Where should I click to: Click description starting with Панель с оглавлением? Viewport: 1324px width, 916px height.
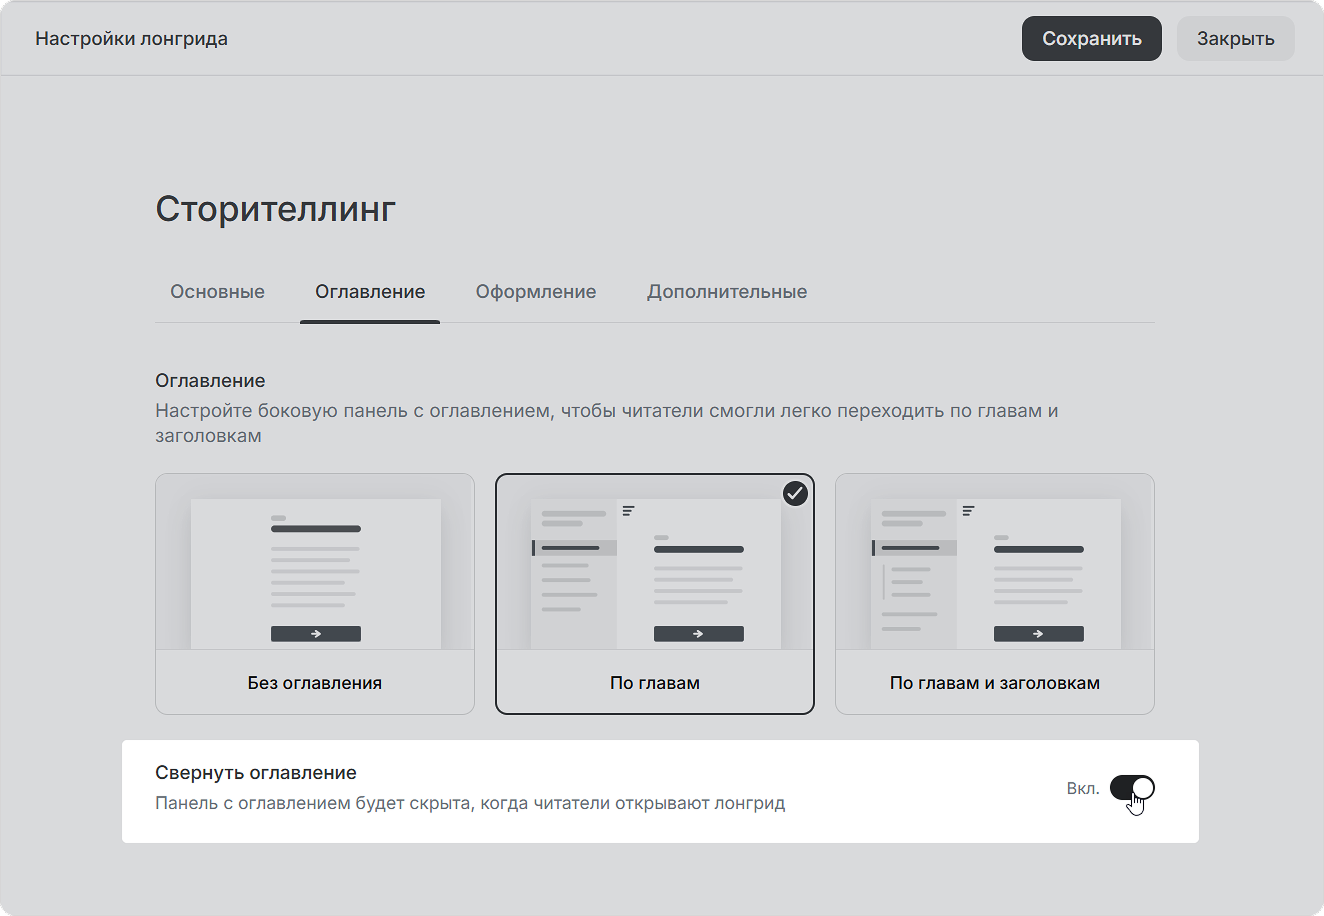point(470,803)
